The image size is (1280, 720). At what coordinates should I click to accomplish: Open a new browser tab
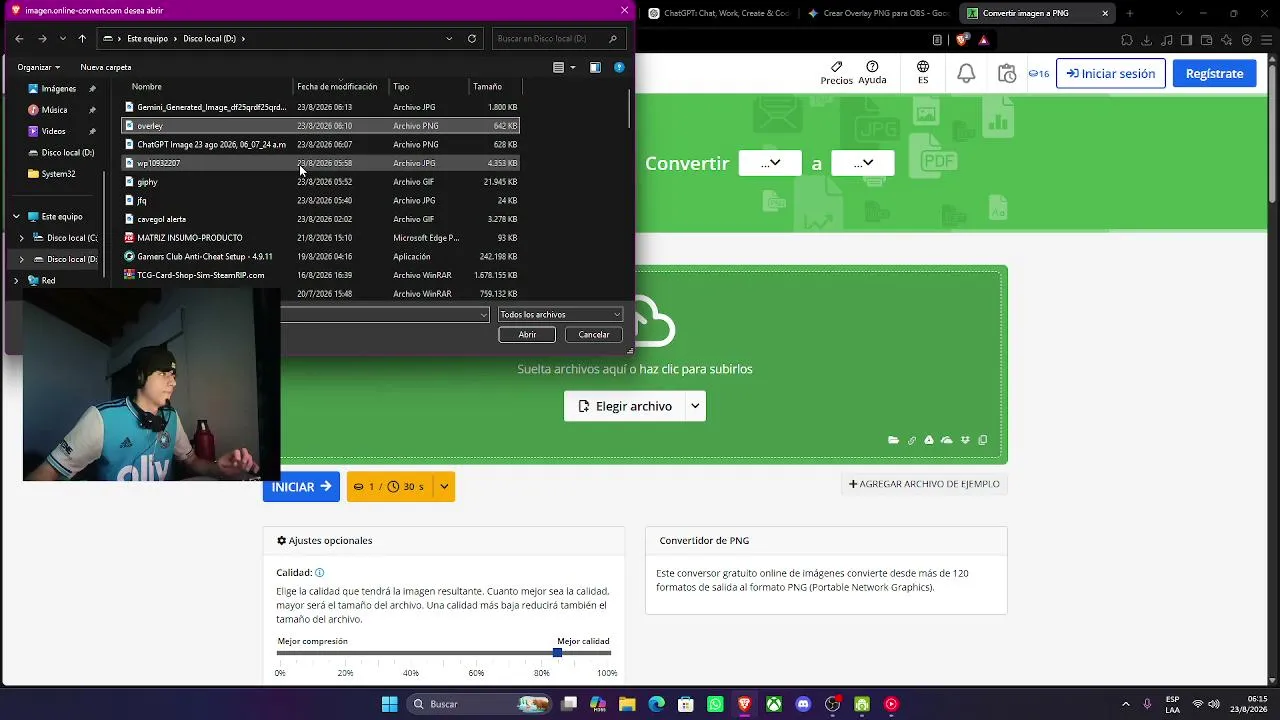point(1130,13)
